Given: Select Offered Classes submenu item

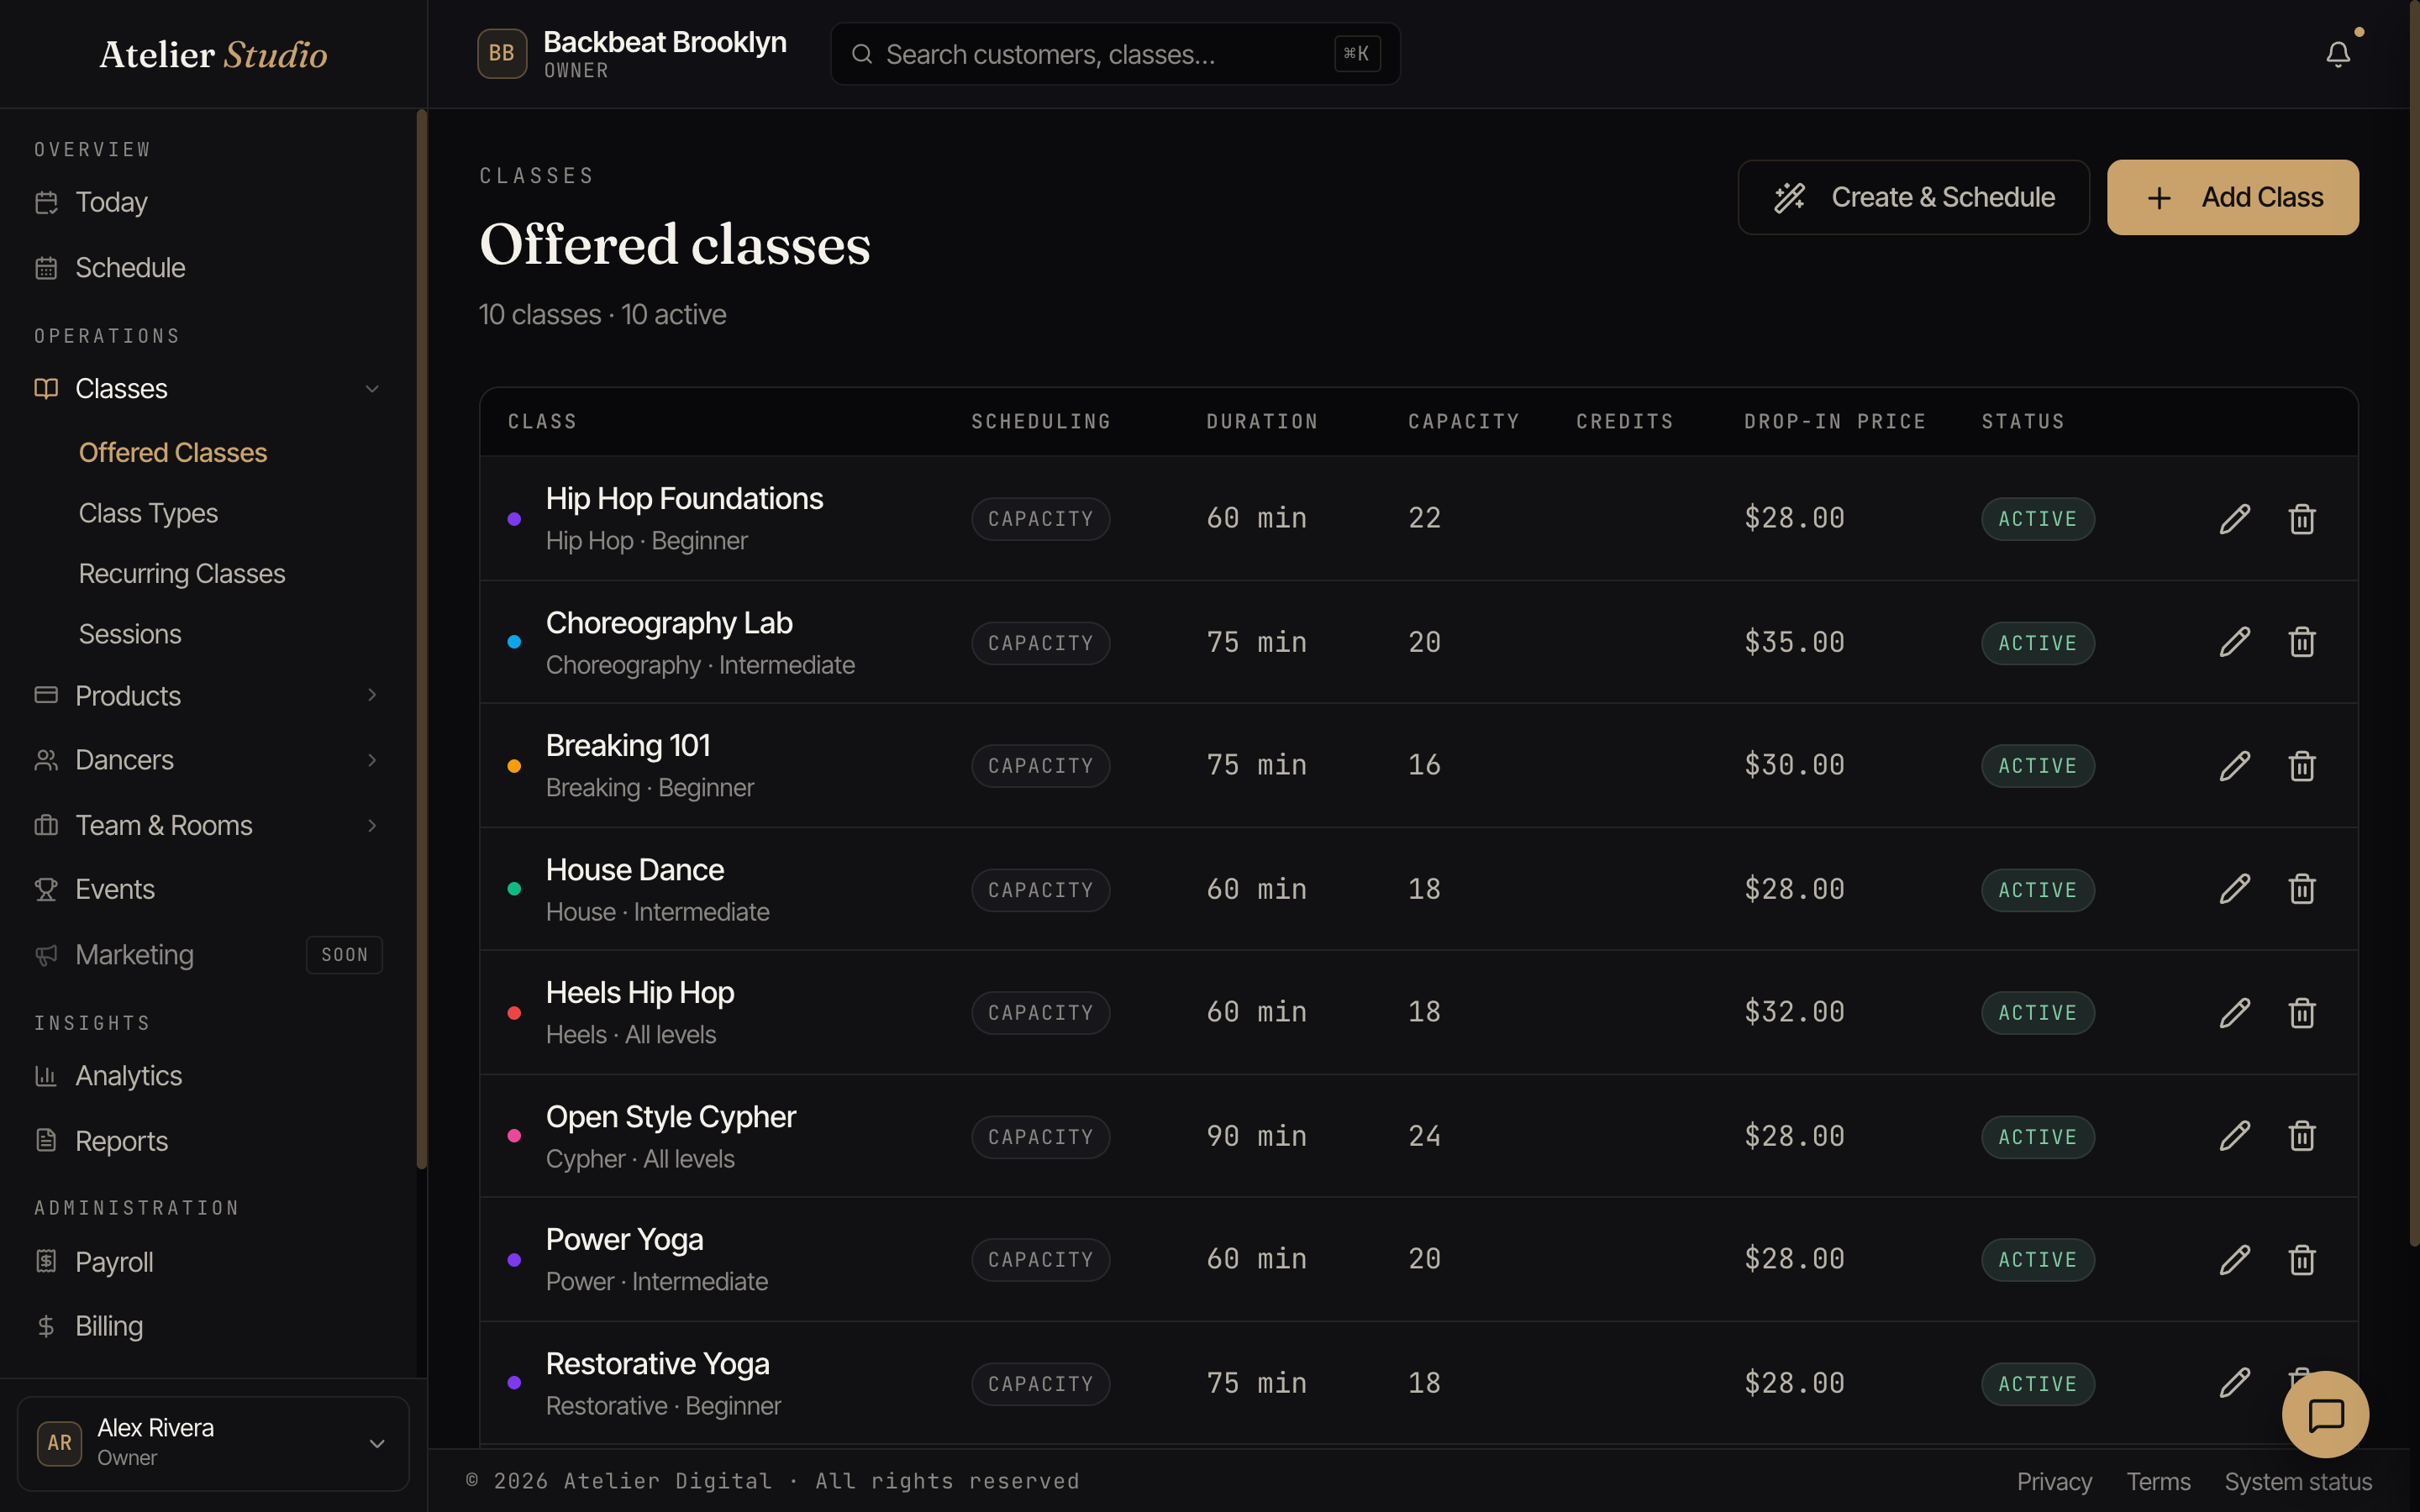Looking at the screenshot, I should (173, 453).
